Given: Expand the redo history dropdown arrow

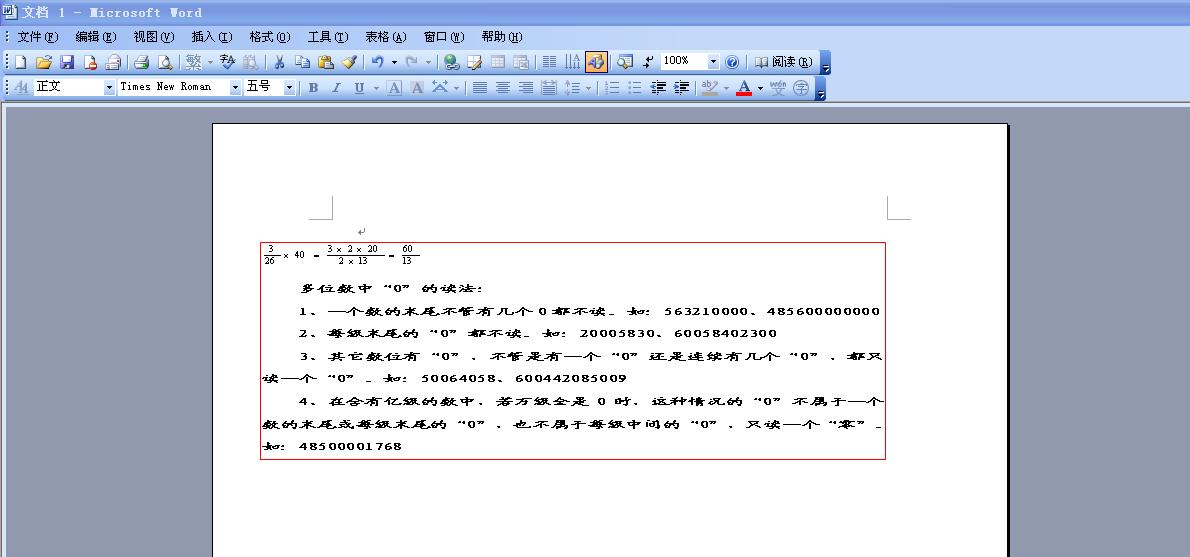Looking at the screenshot, I should (x=428, y=62).
